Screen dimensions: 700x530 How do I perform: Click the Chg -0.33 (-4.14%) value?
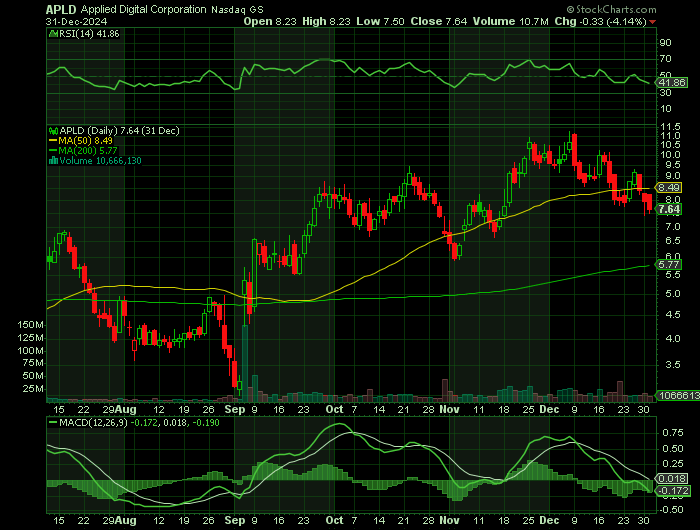[600, 21]
